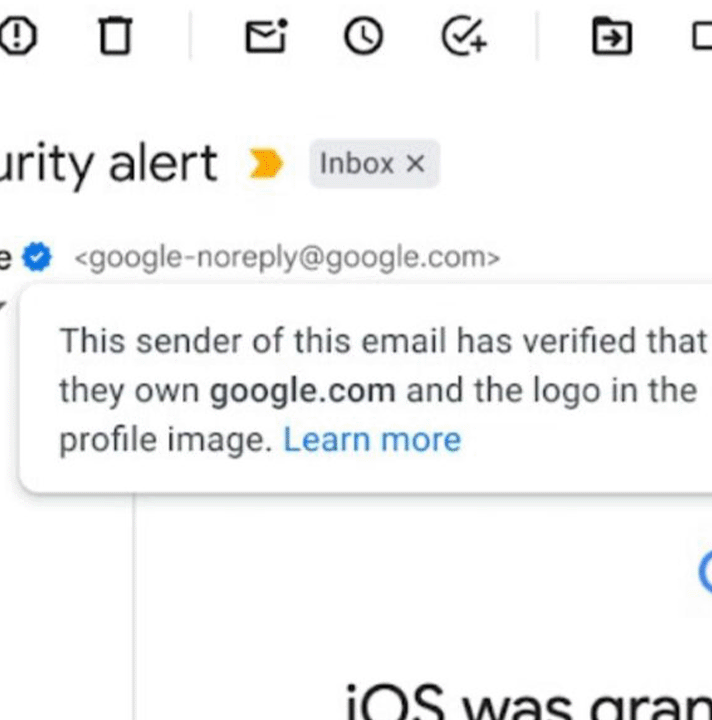Screen dimensions: 712x720
Task: Click the sender name beside the verified badge
Action: tap(6, 258)
